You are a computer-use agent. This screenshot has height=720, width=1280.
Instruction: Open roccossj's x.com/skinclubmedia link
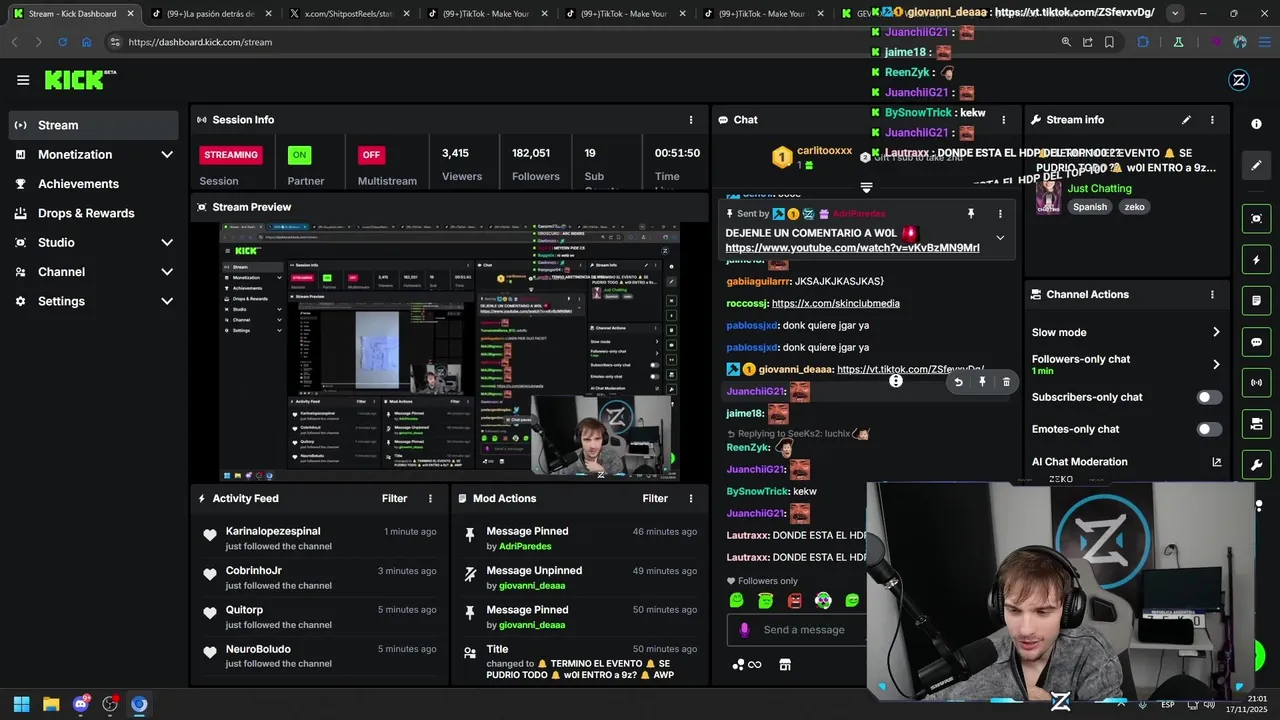click(x=835, y=303)
